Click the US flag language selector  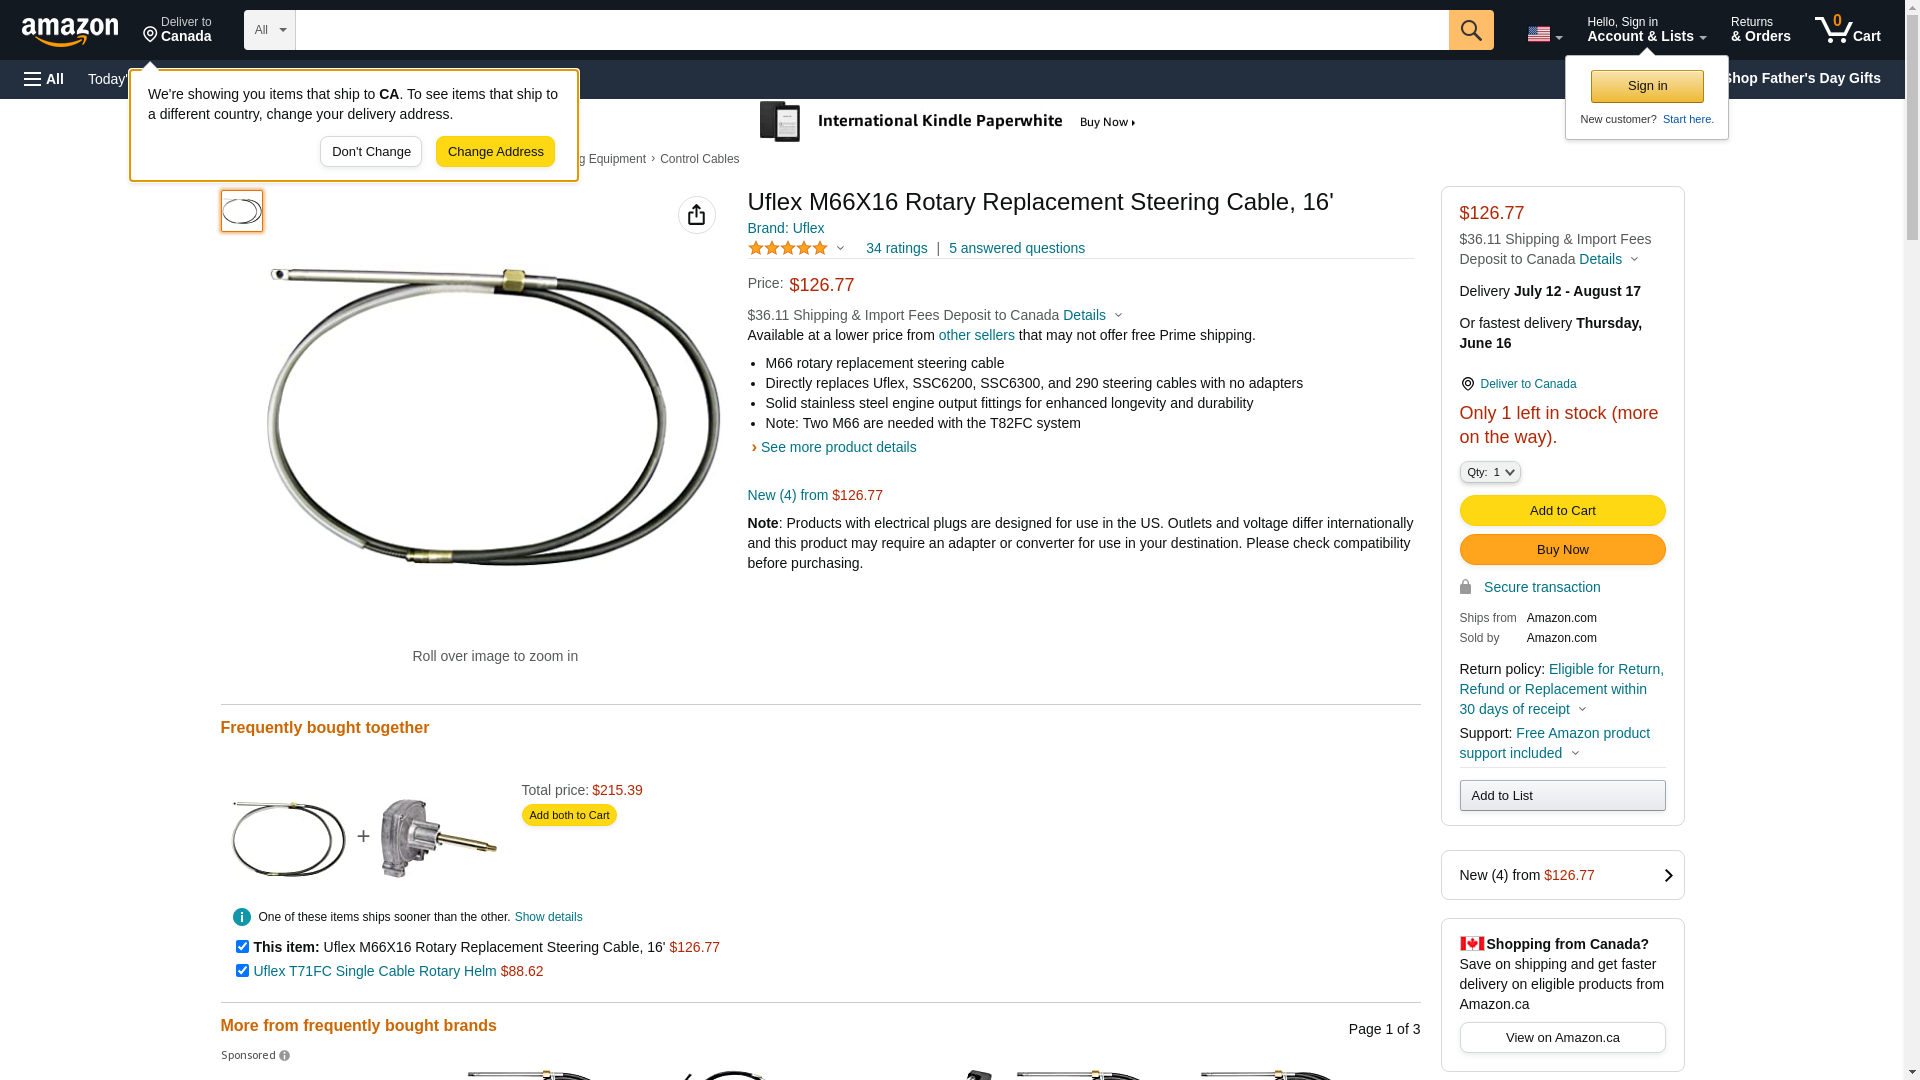click(1544, 34)
